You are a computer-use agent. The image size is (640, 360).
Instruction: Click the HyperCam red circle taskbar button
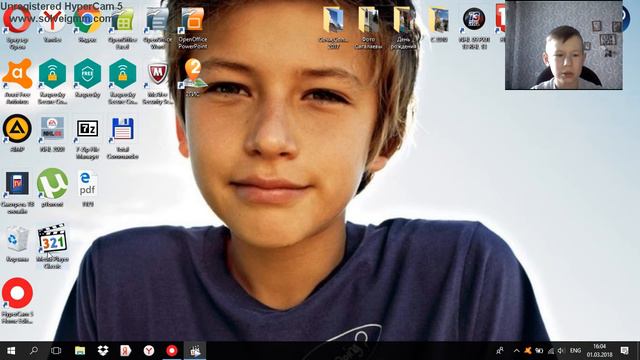[x=172, y=351]
